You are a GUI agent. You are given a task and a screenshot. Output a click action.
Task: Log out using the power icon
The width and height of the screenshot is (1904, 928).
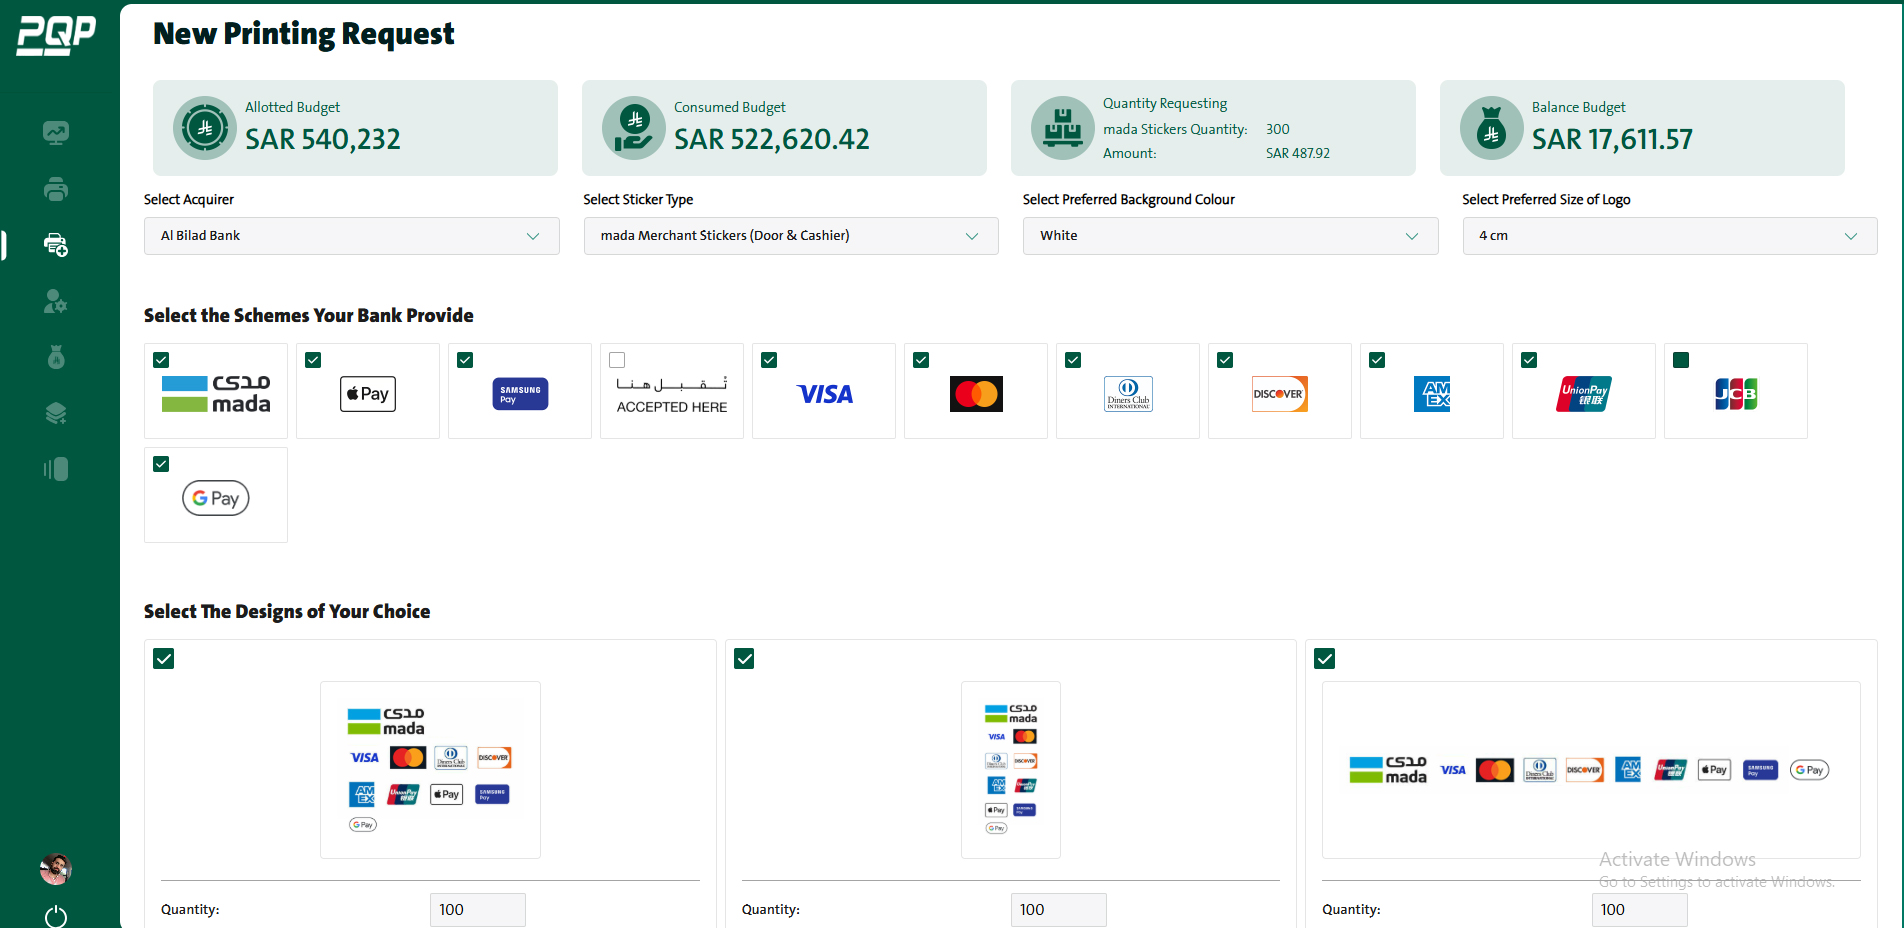(56, 916)
